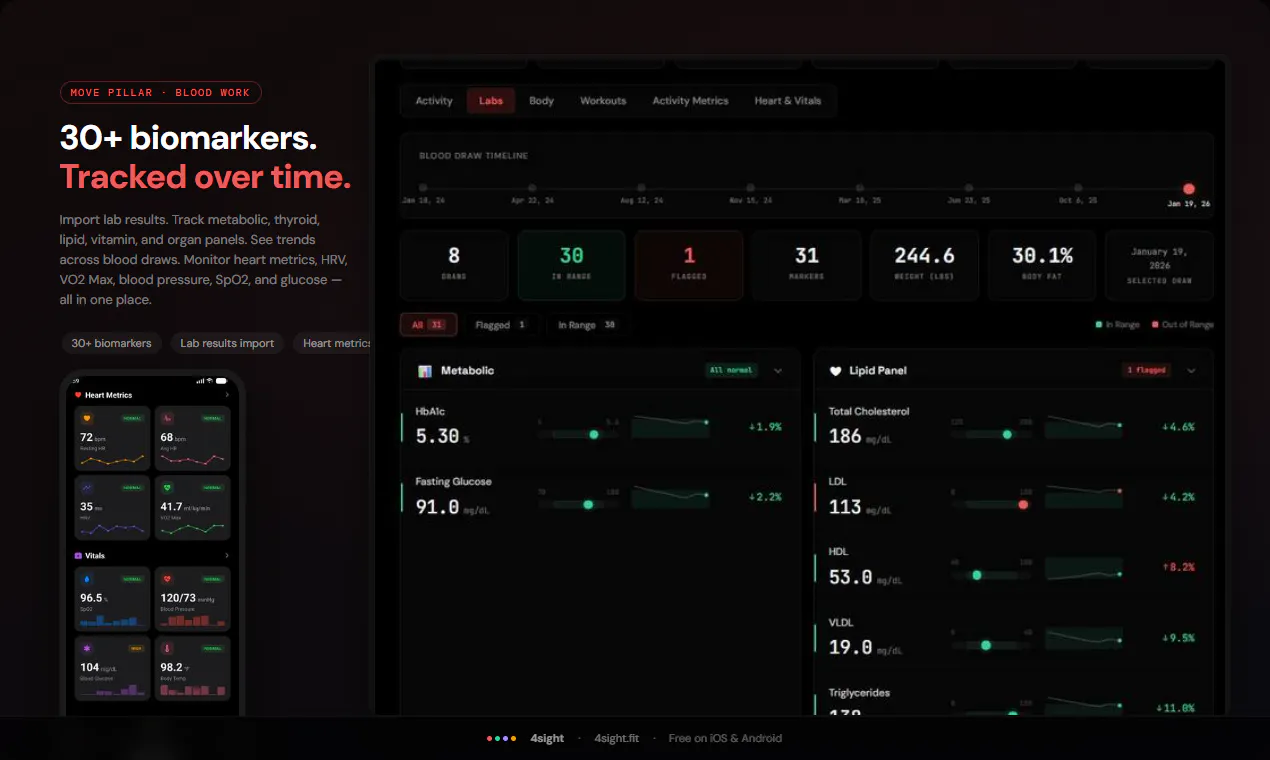1270x760 pixels.
Task: Click the HbA1c trend sparkline
Action: coord(670,427)
